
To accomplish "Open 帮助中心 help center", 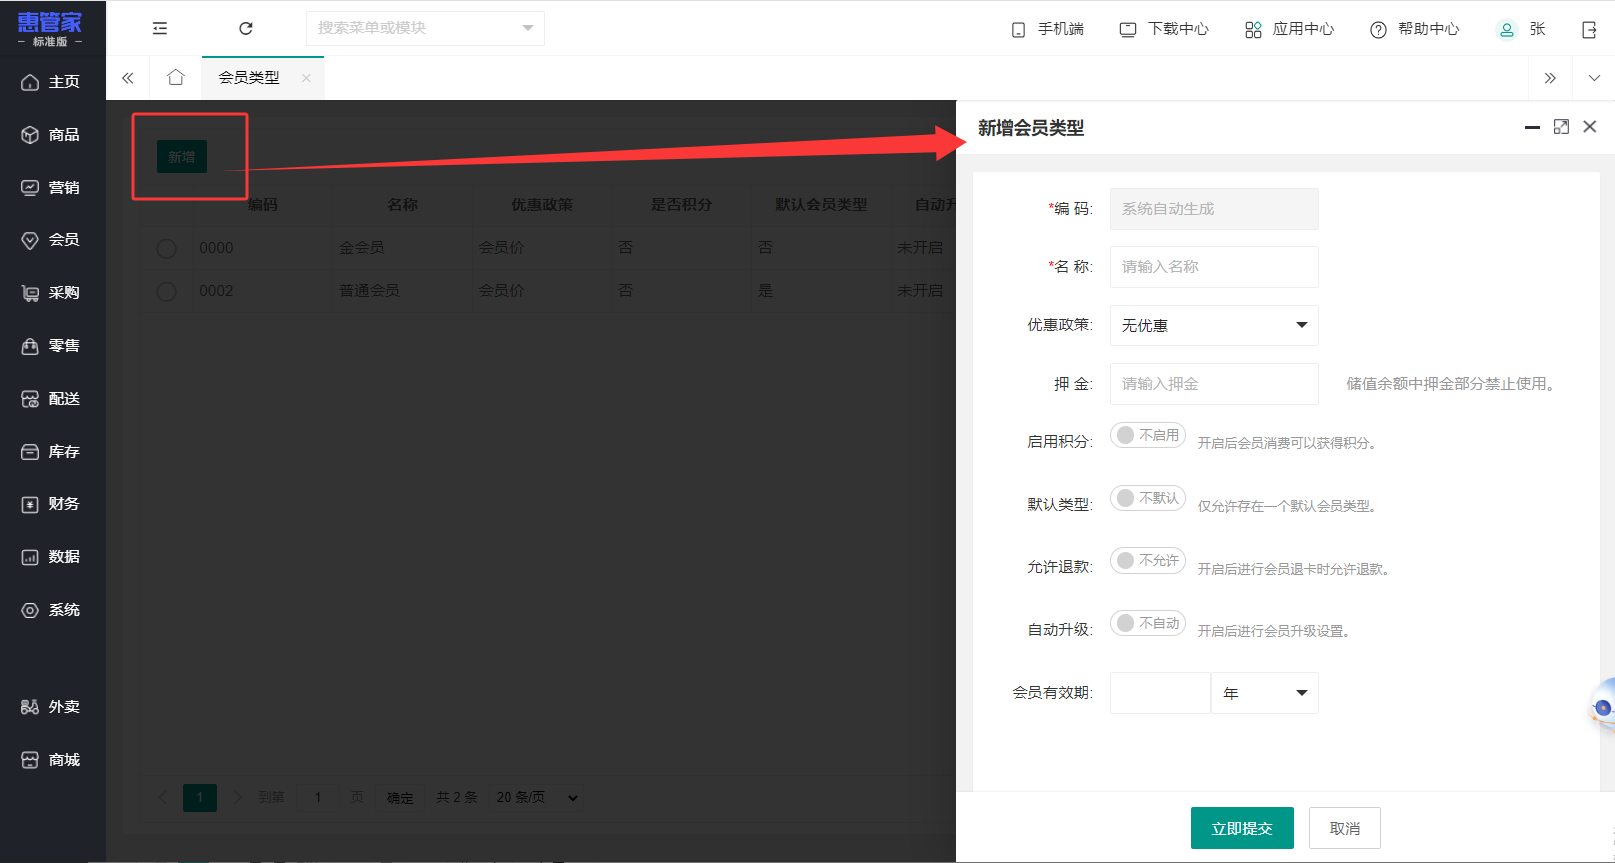I will click(x=1414, y=29).
